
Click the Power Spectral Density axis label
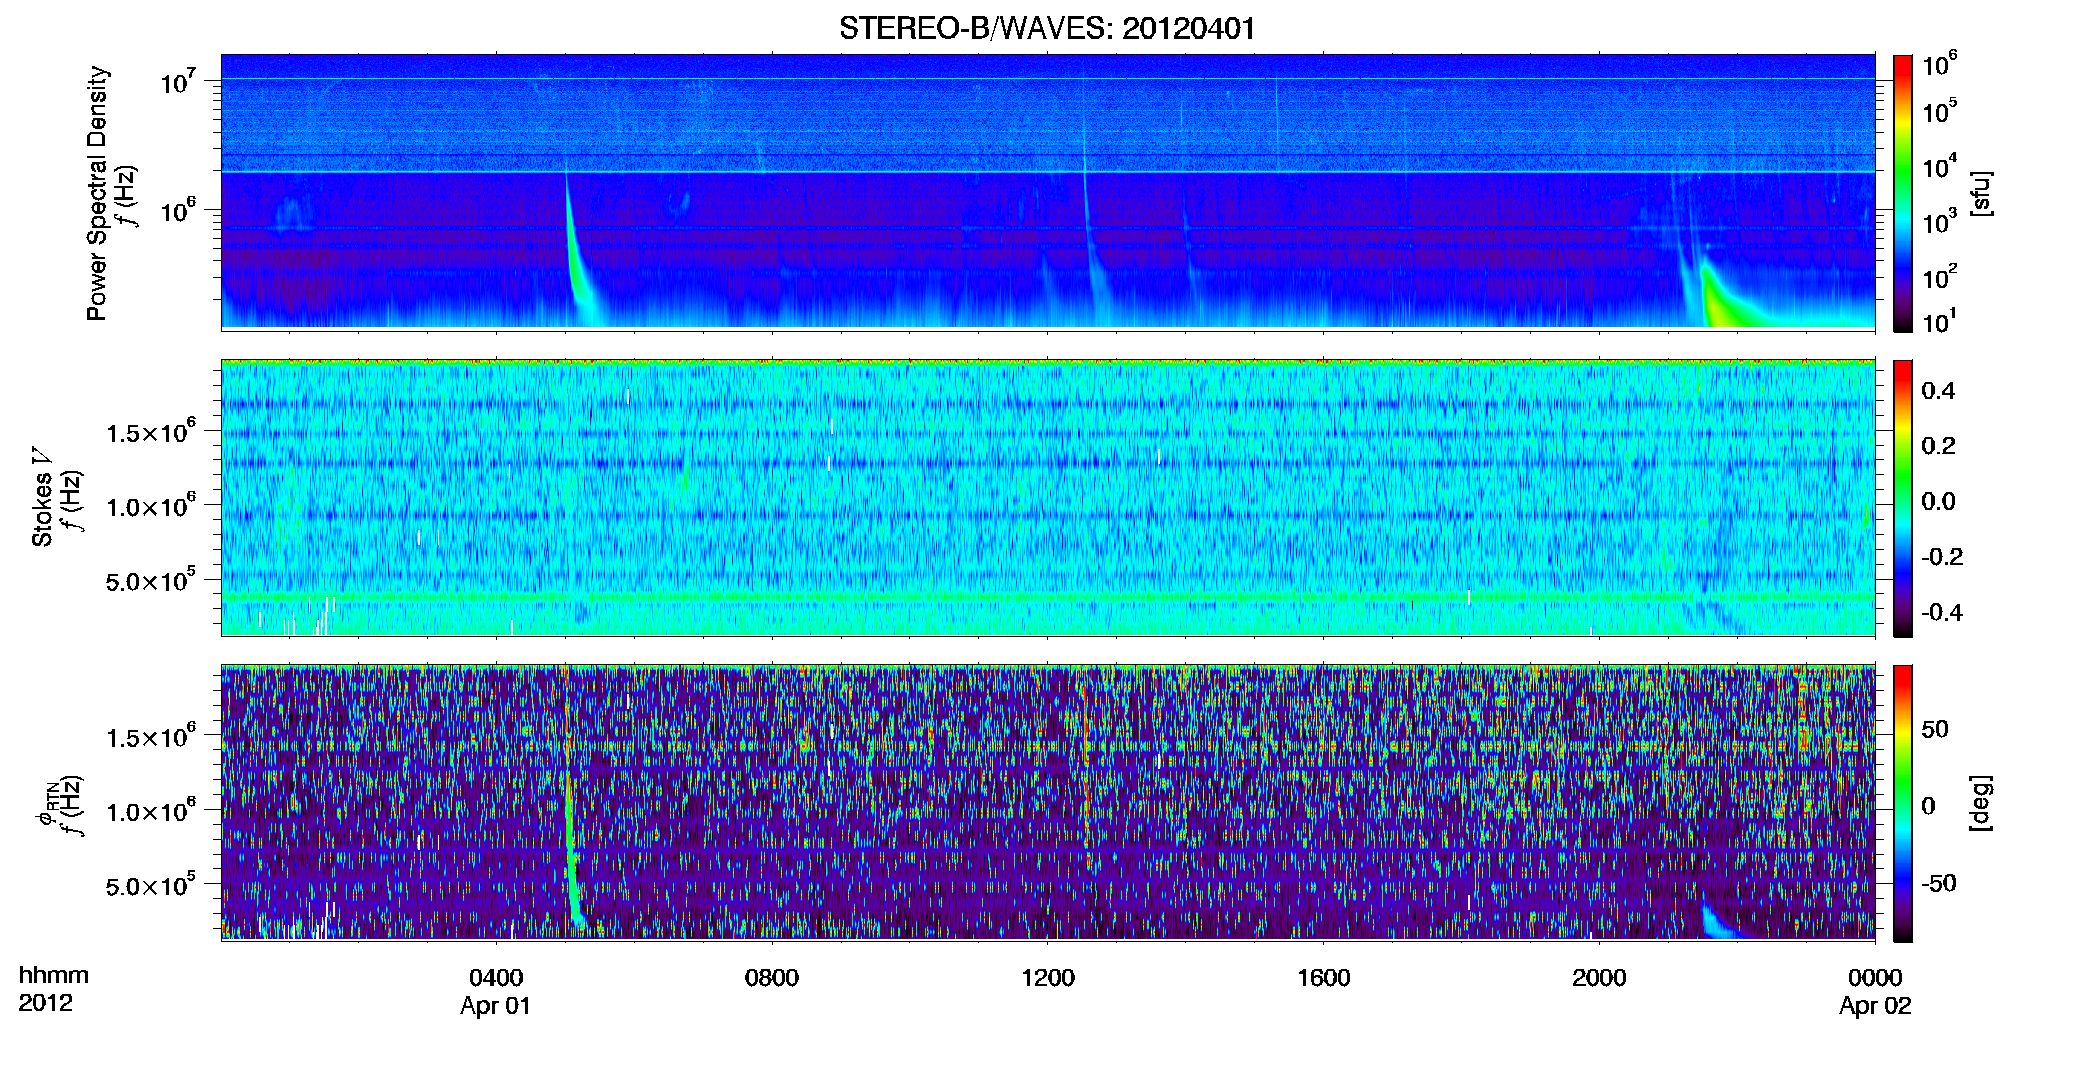point(97,193)
